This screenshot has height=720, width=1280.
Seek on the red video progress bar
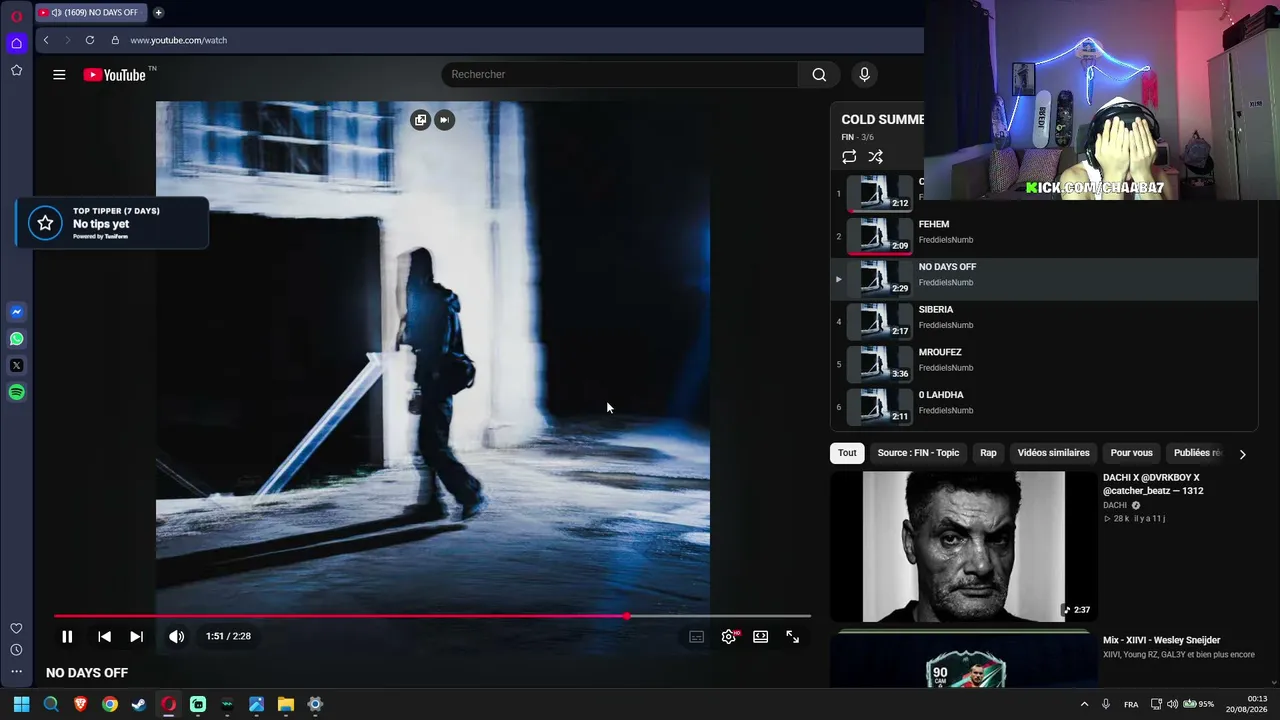tap(432, 616)
